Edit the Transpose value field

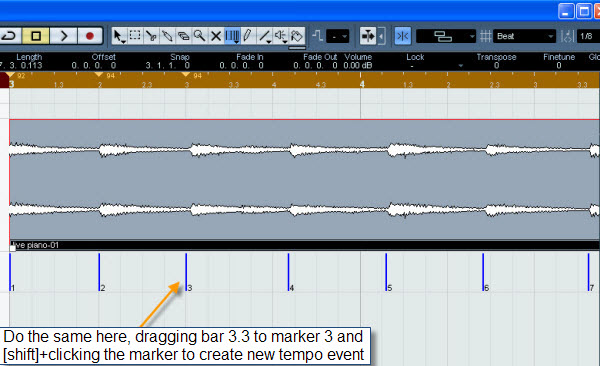click(496, 65)
